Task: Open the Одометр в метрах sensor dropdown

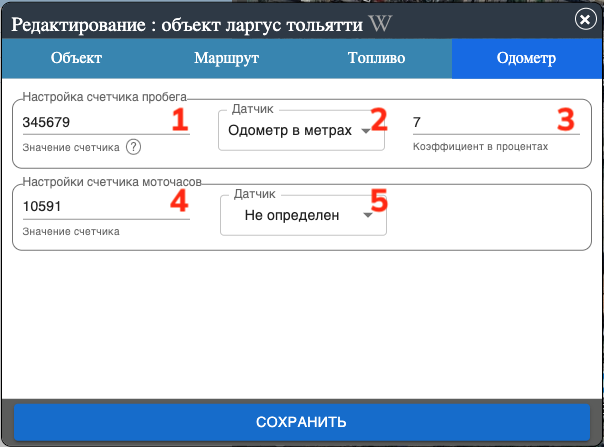Action: click(x=290, y=129)
